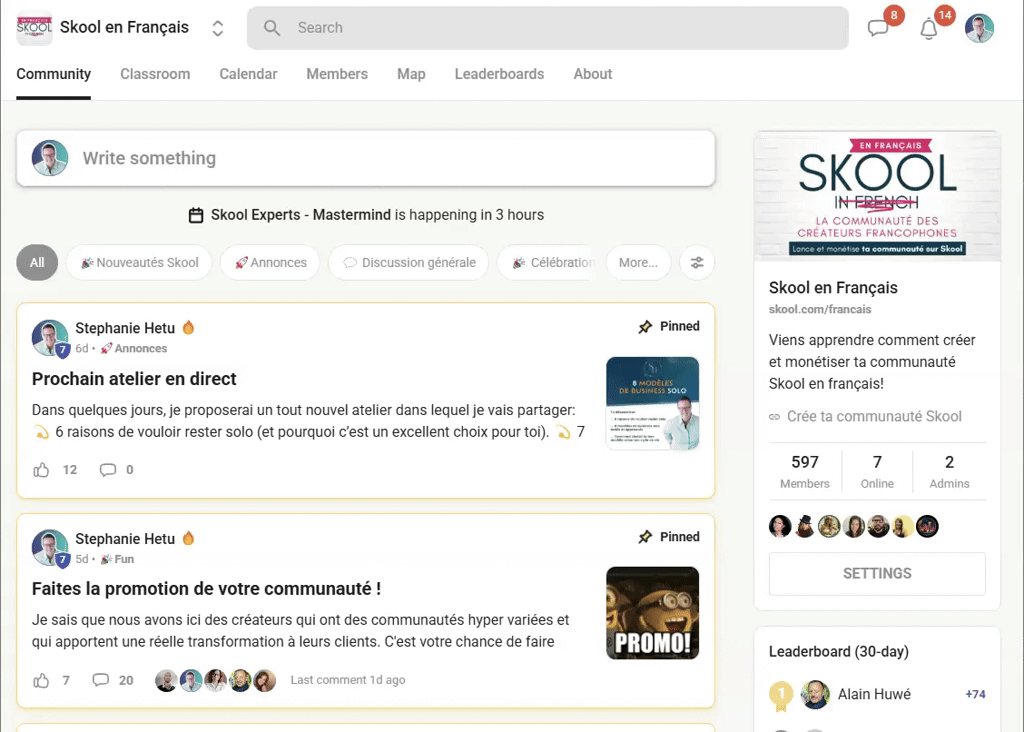
Task: Click the 7 Online count
Action: (877, 471)
